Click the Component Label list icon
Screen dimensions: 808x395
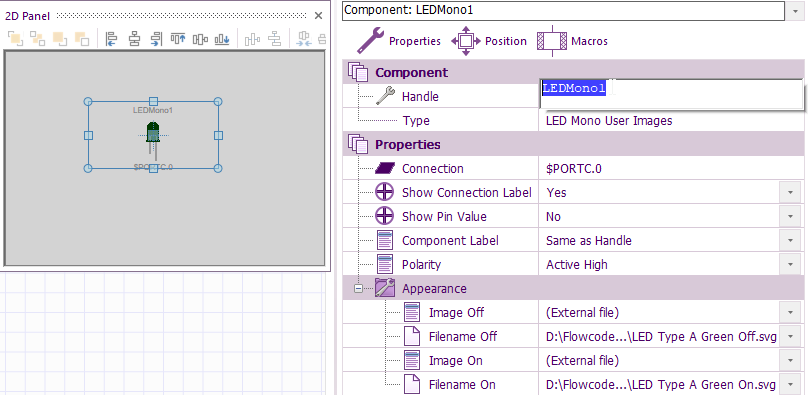tap(385, 241)
